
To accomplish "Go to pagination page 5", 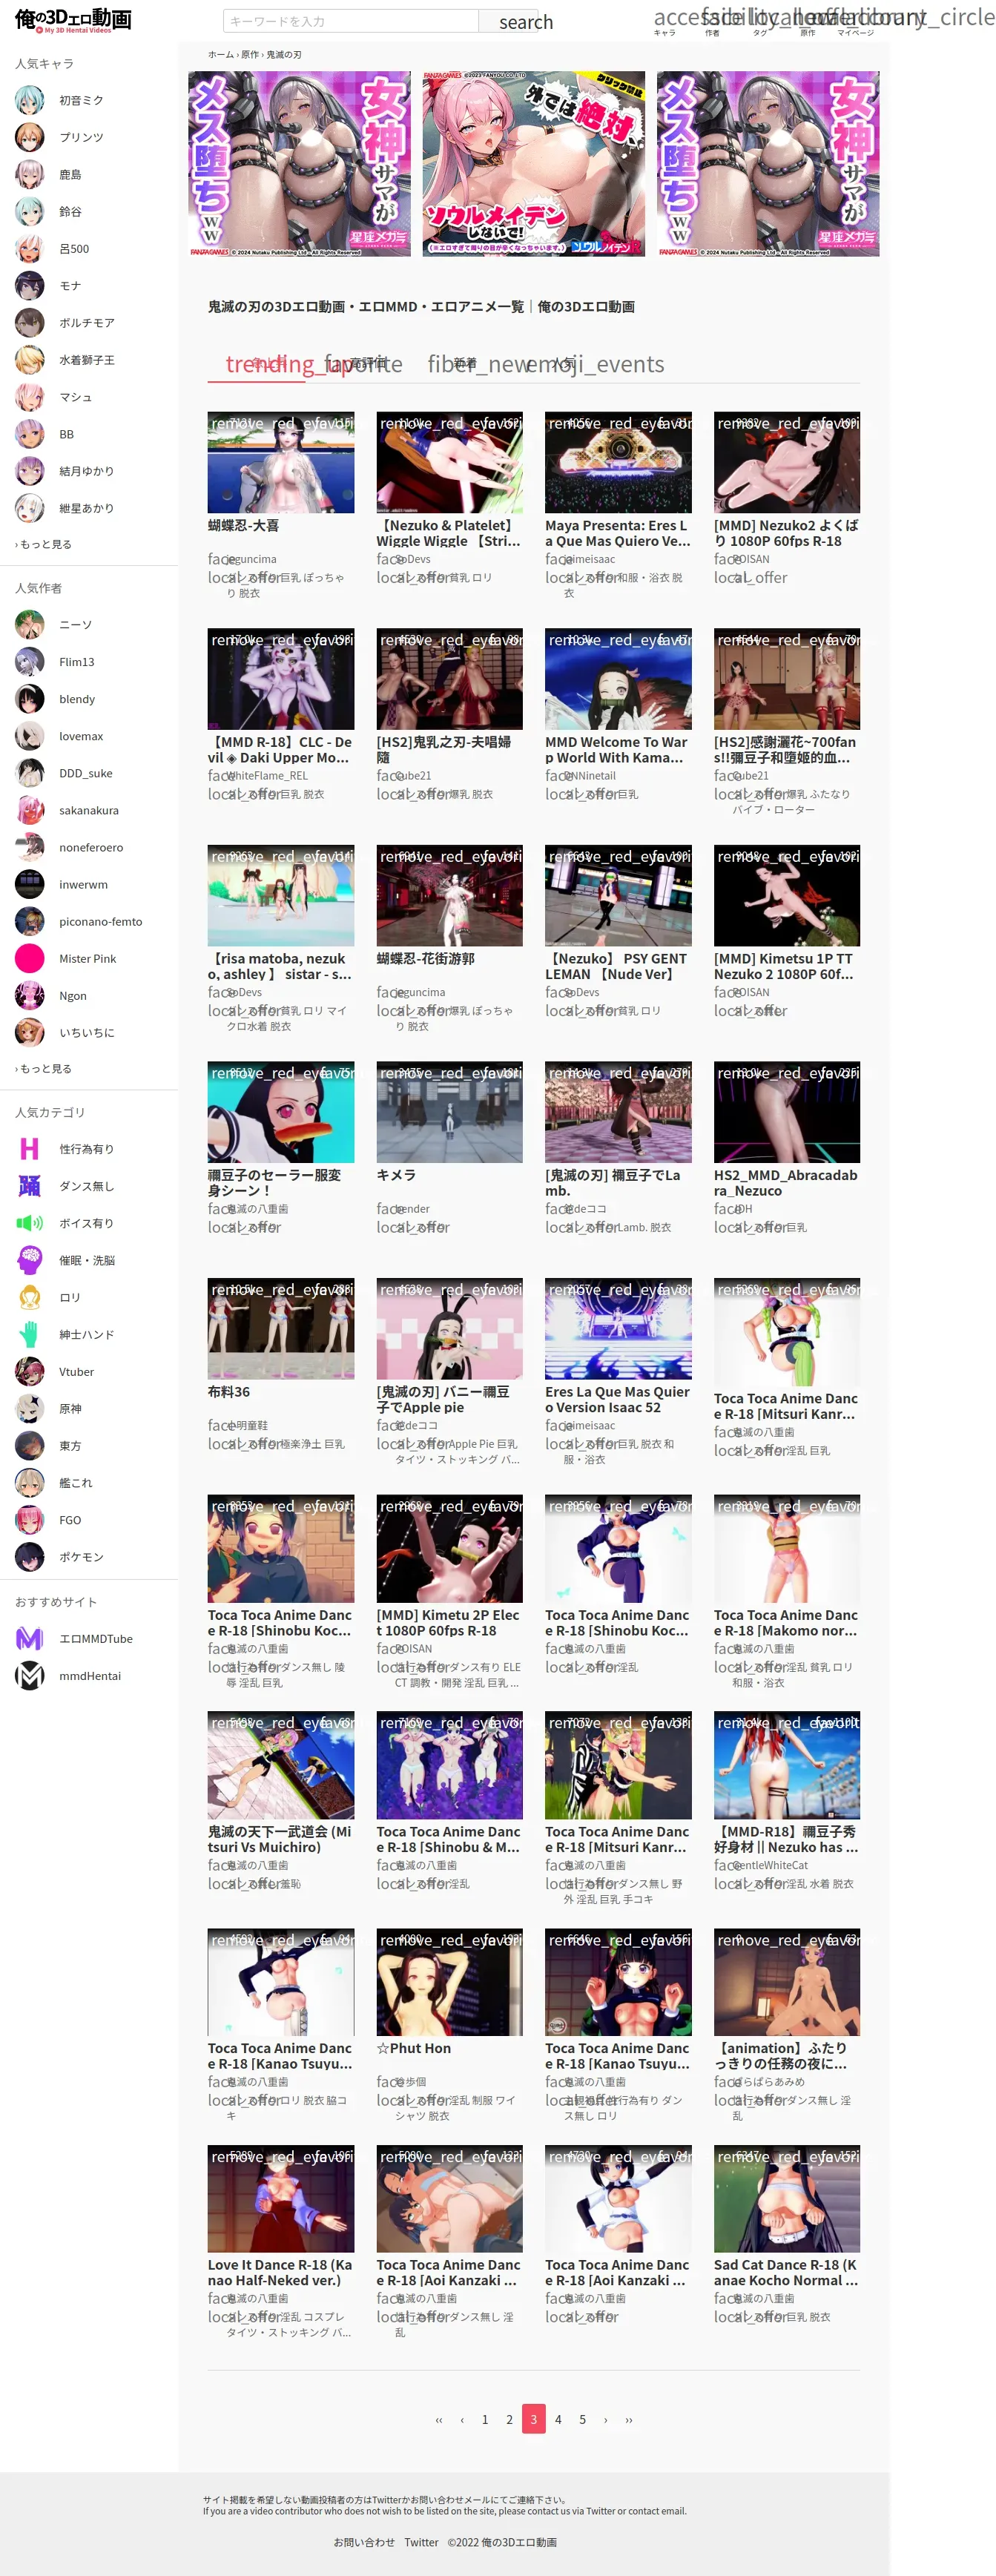I will 582,2419.
